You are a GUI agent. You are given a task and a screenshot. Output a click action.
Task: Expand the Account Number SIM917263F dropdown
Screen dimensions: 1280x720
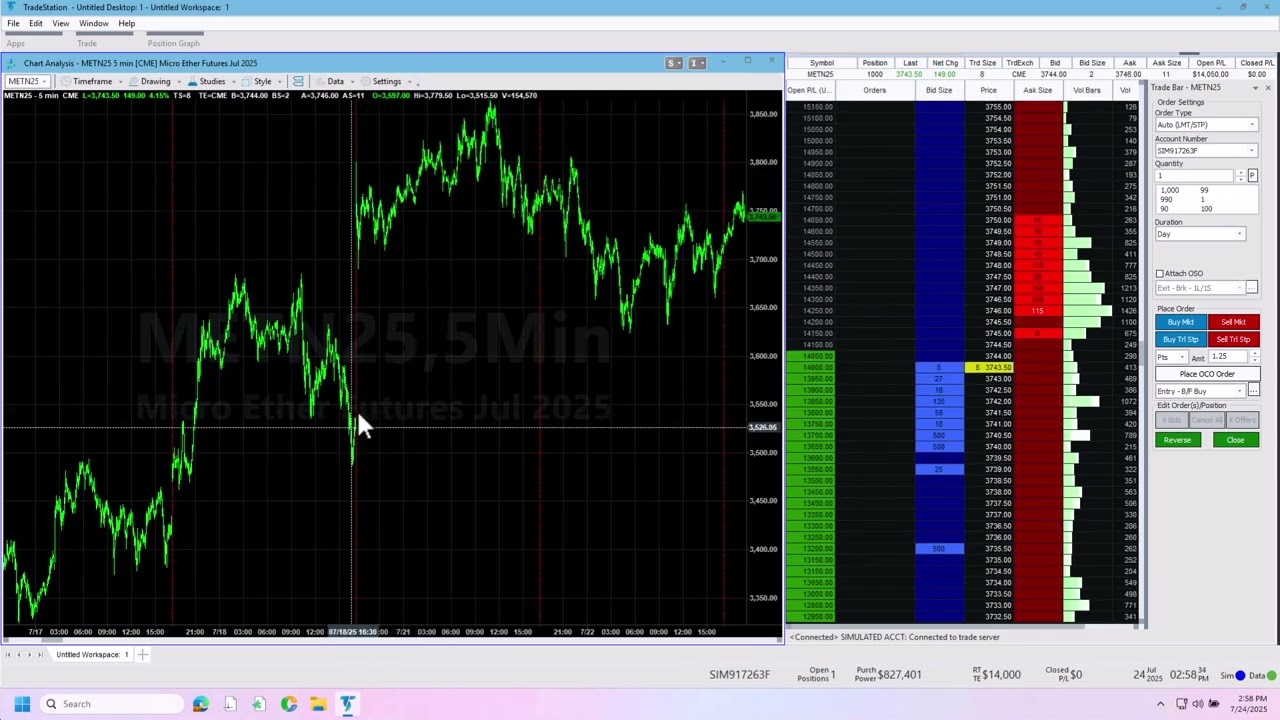click(x=1251, y=151)
